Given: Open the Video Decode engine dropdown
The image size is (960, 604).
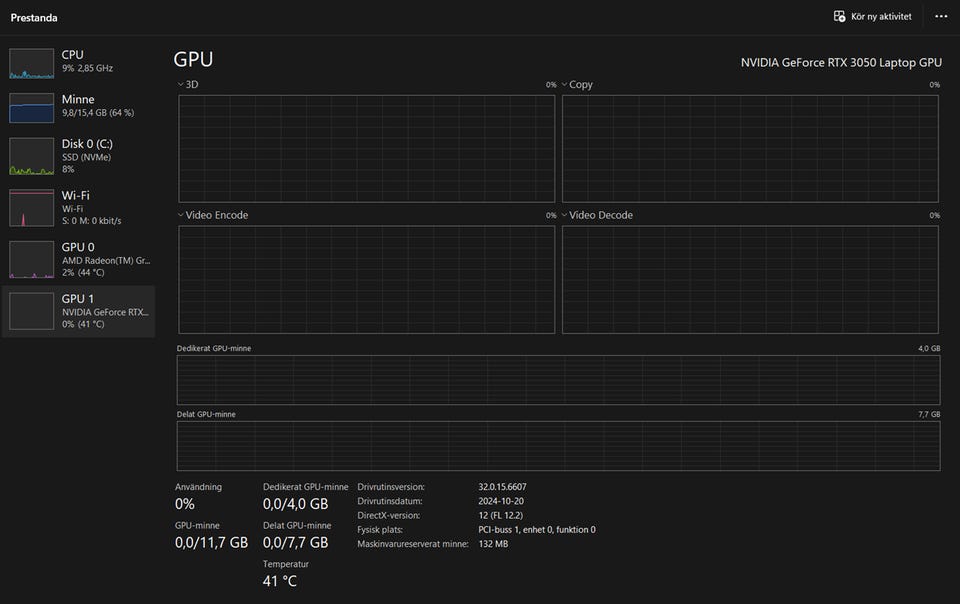Looking at the screenshot, I should tap(564, 215).
